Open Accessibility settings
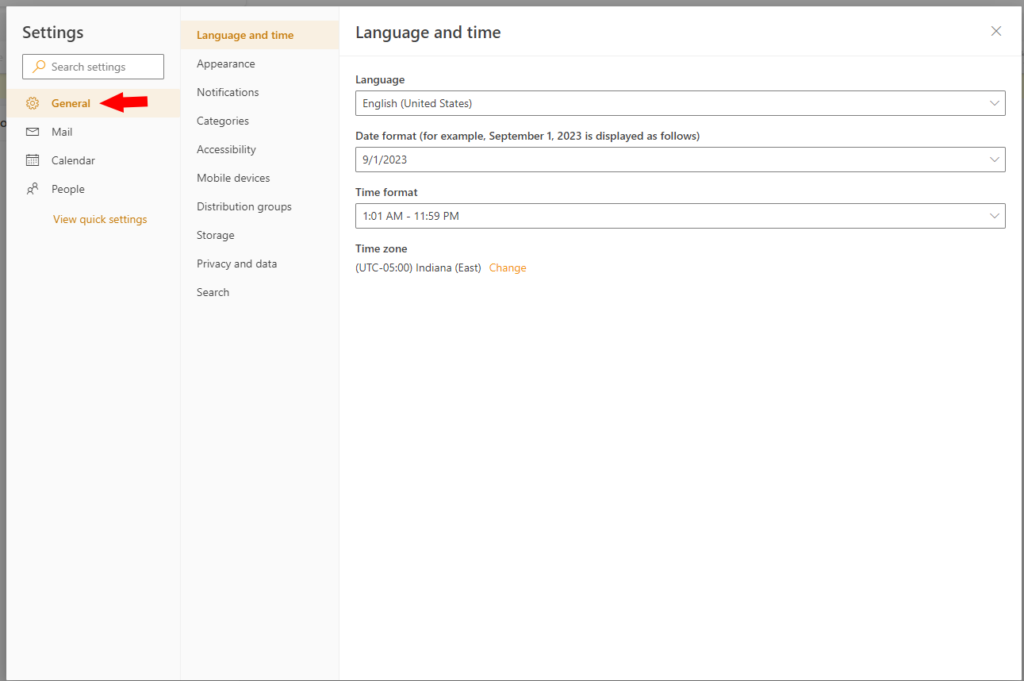1024x681 pixels. (x=226, y=149)
